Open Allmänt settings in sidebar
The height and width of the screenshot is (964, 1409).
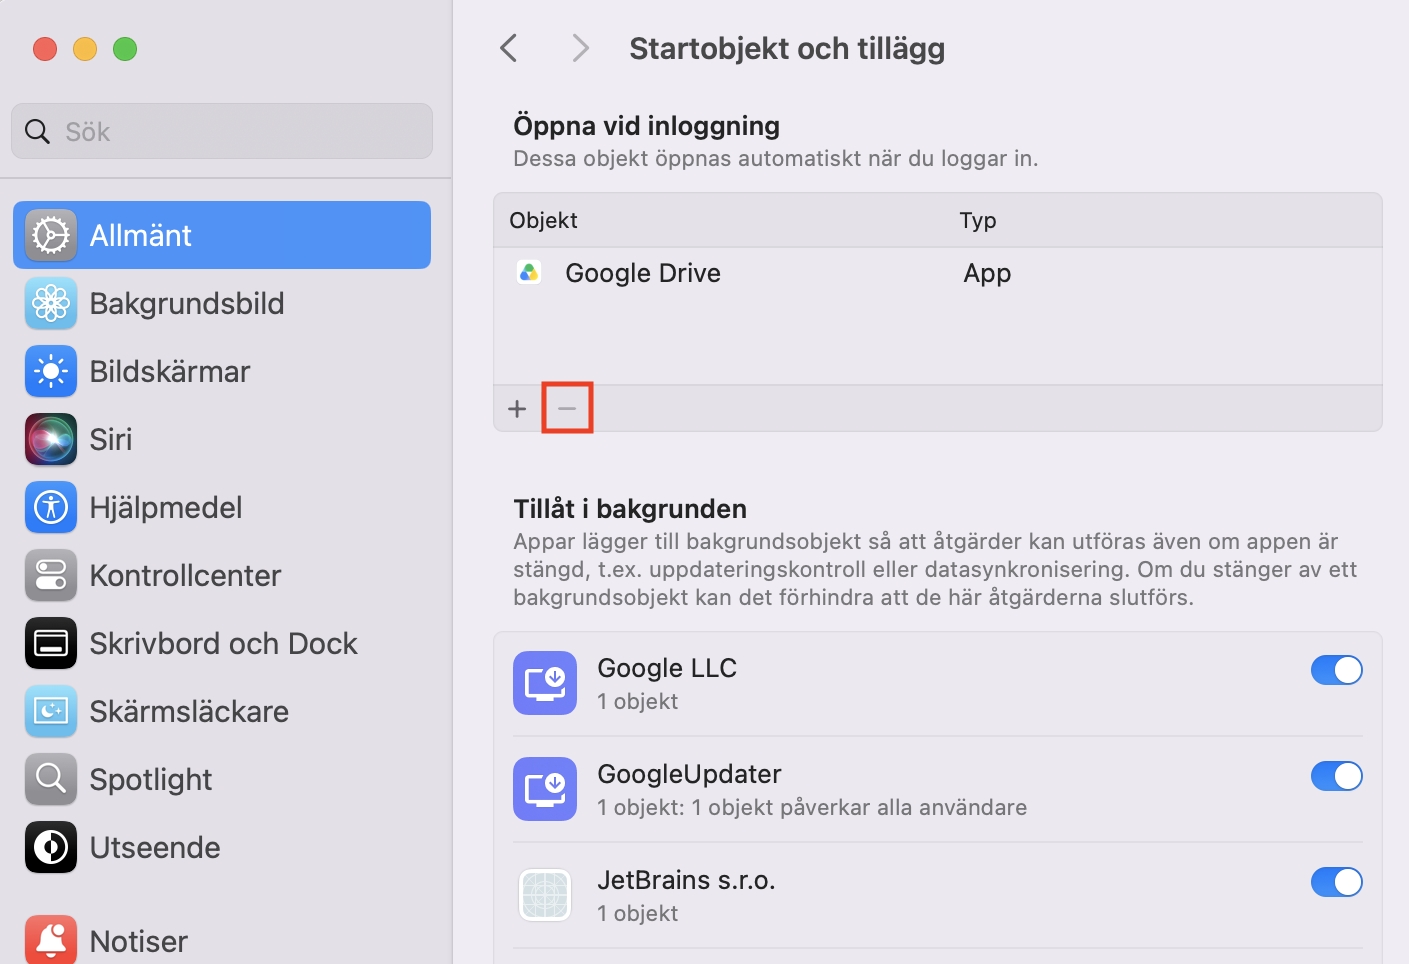[222, 235]
